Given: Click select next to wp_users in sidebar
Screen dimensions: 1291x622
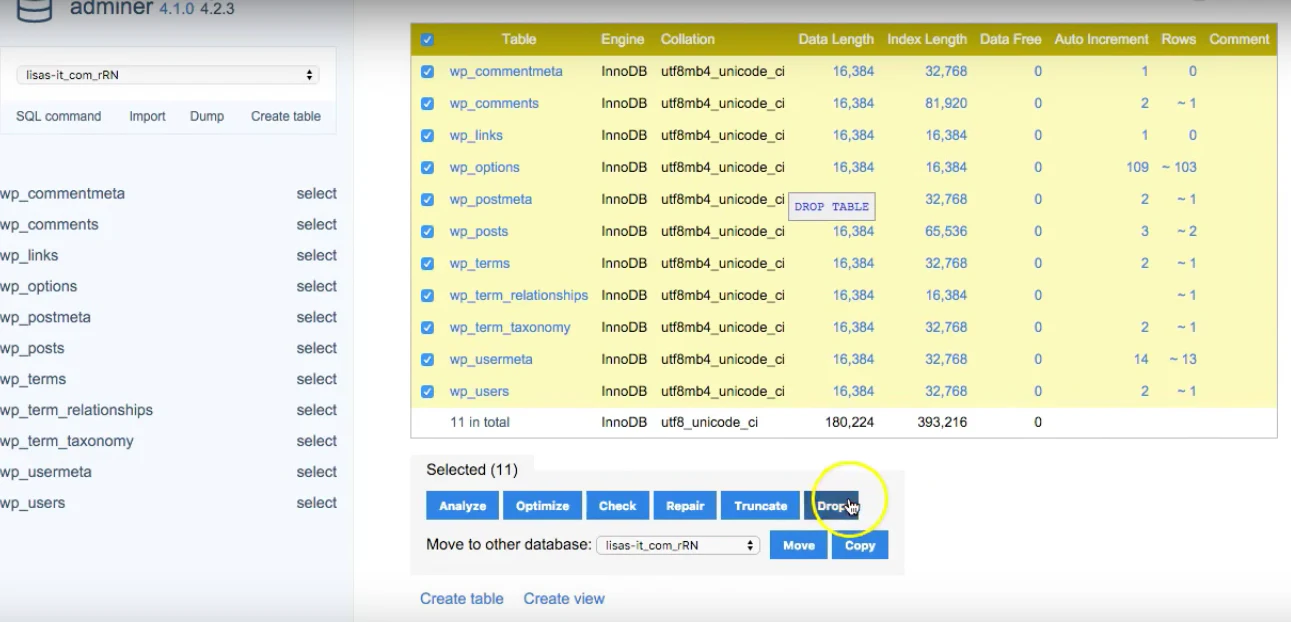Looking at the screenshot, I should click(x=317, y=504).
